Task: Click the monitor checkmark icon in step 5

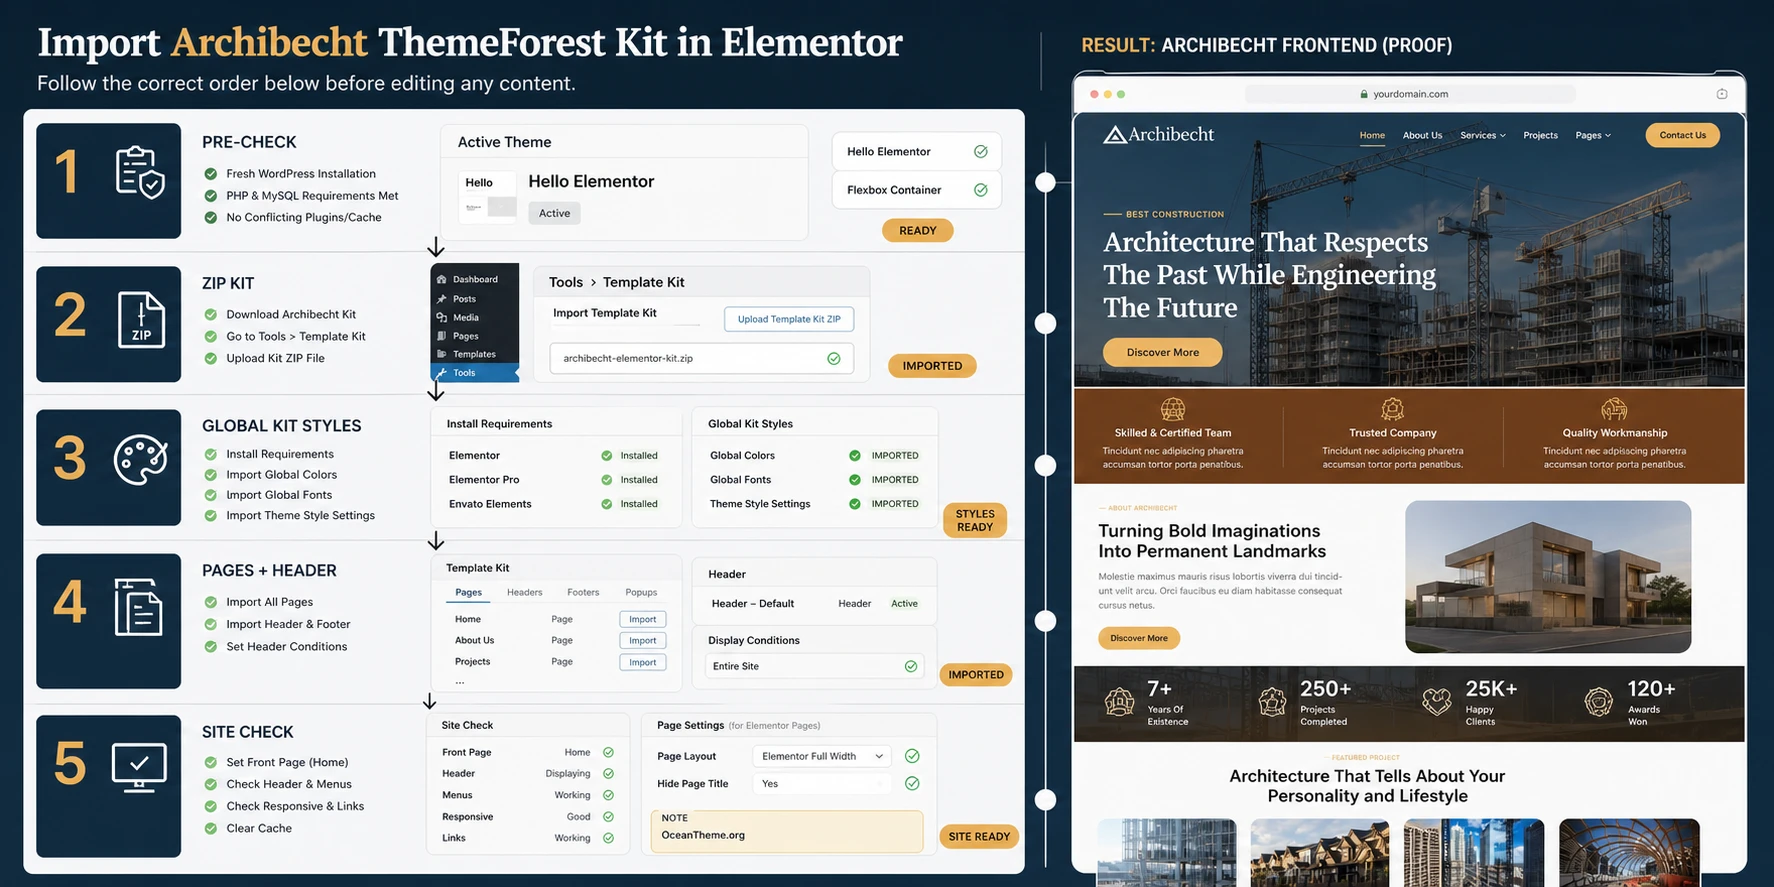Action: pyautogui.click(x=139, y=767)
